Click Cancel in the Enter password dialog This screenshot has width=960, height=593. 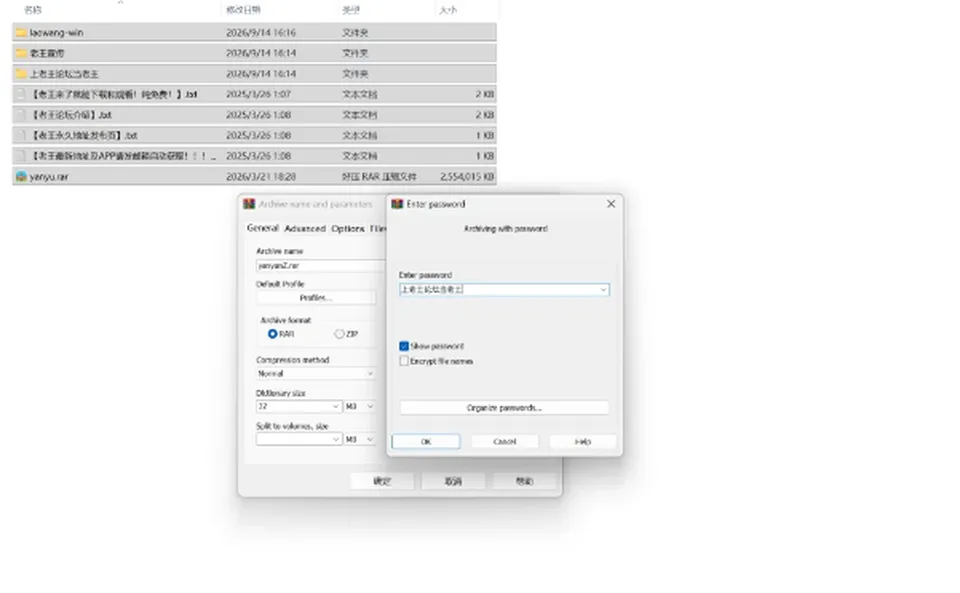tap(504, 441)
